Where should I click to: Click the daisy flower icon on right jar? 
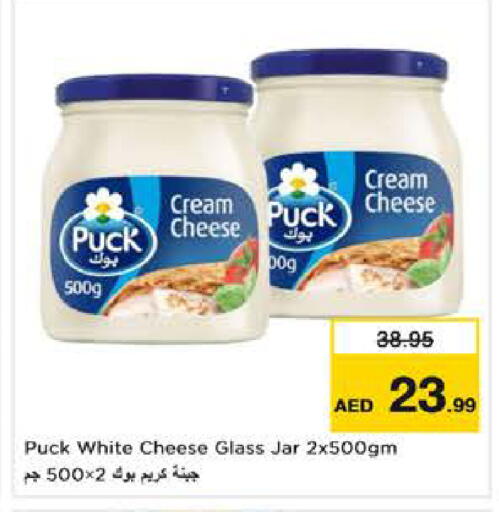click(298, 179)
